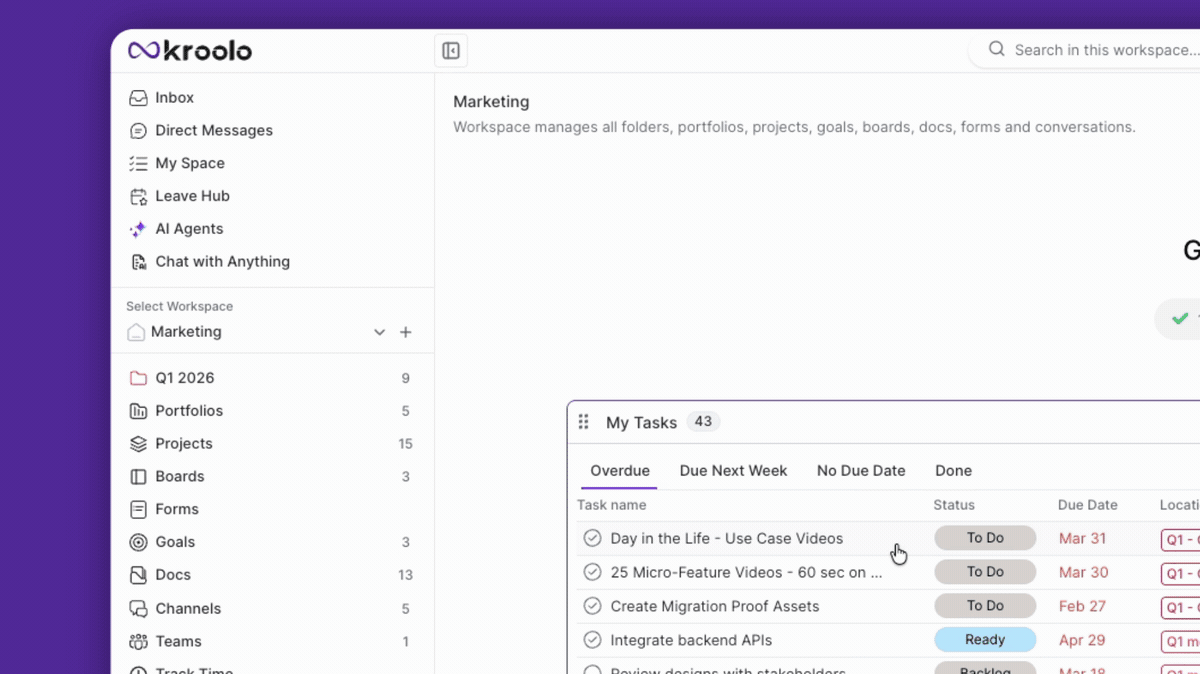
Task: Collapse the sidebar with the panel icon
Action: pos(451,51)
